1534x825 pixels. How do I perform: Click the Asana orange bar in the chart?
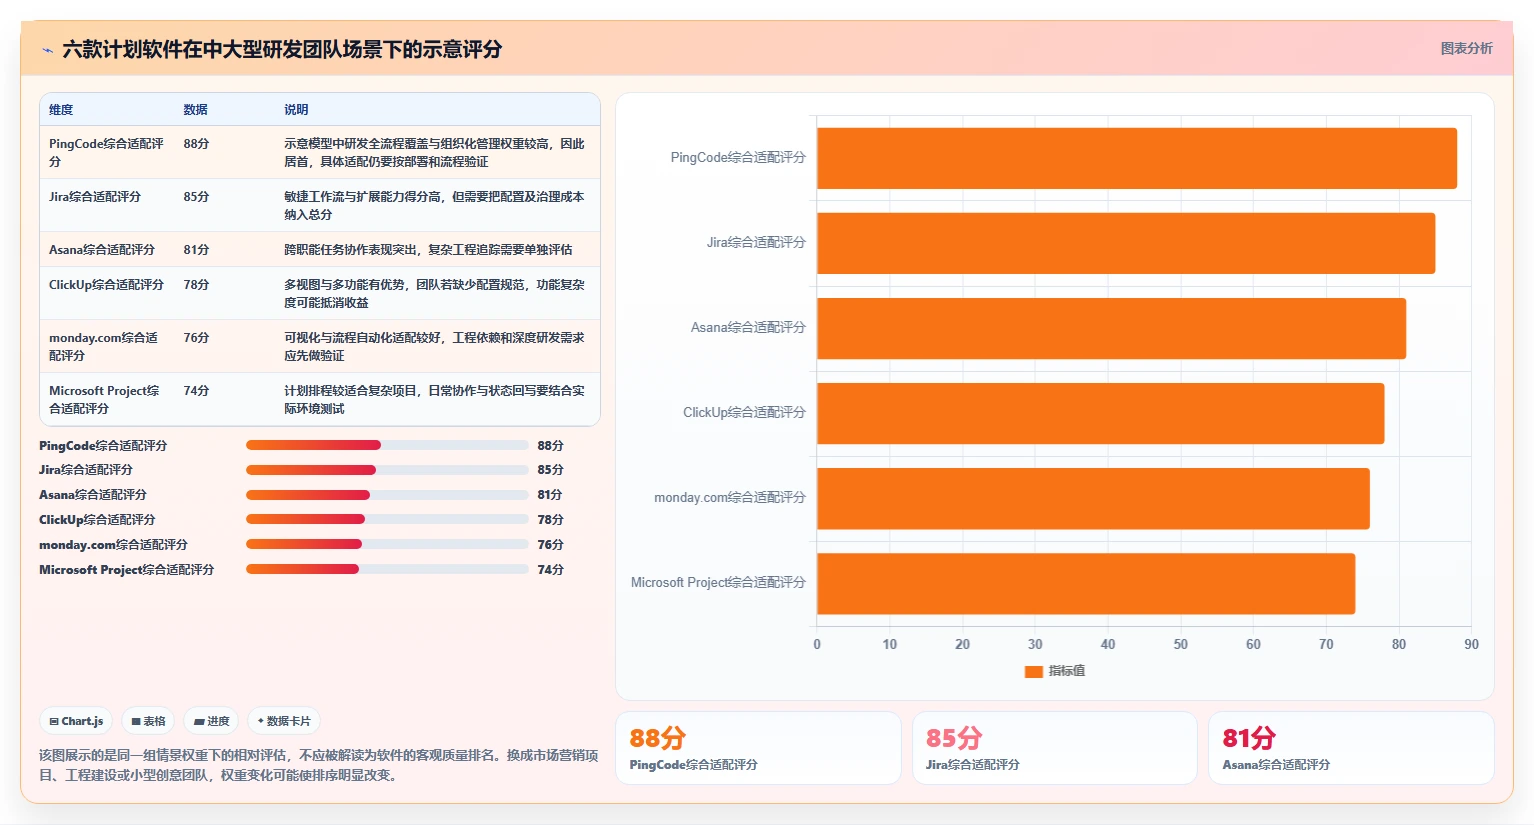(1111, 328)
